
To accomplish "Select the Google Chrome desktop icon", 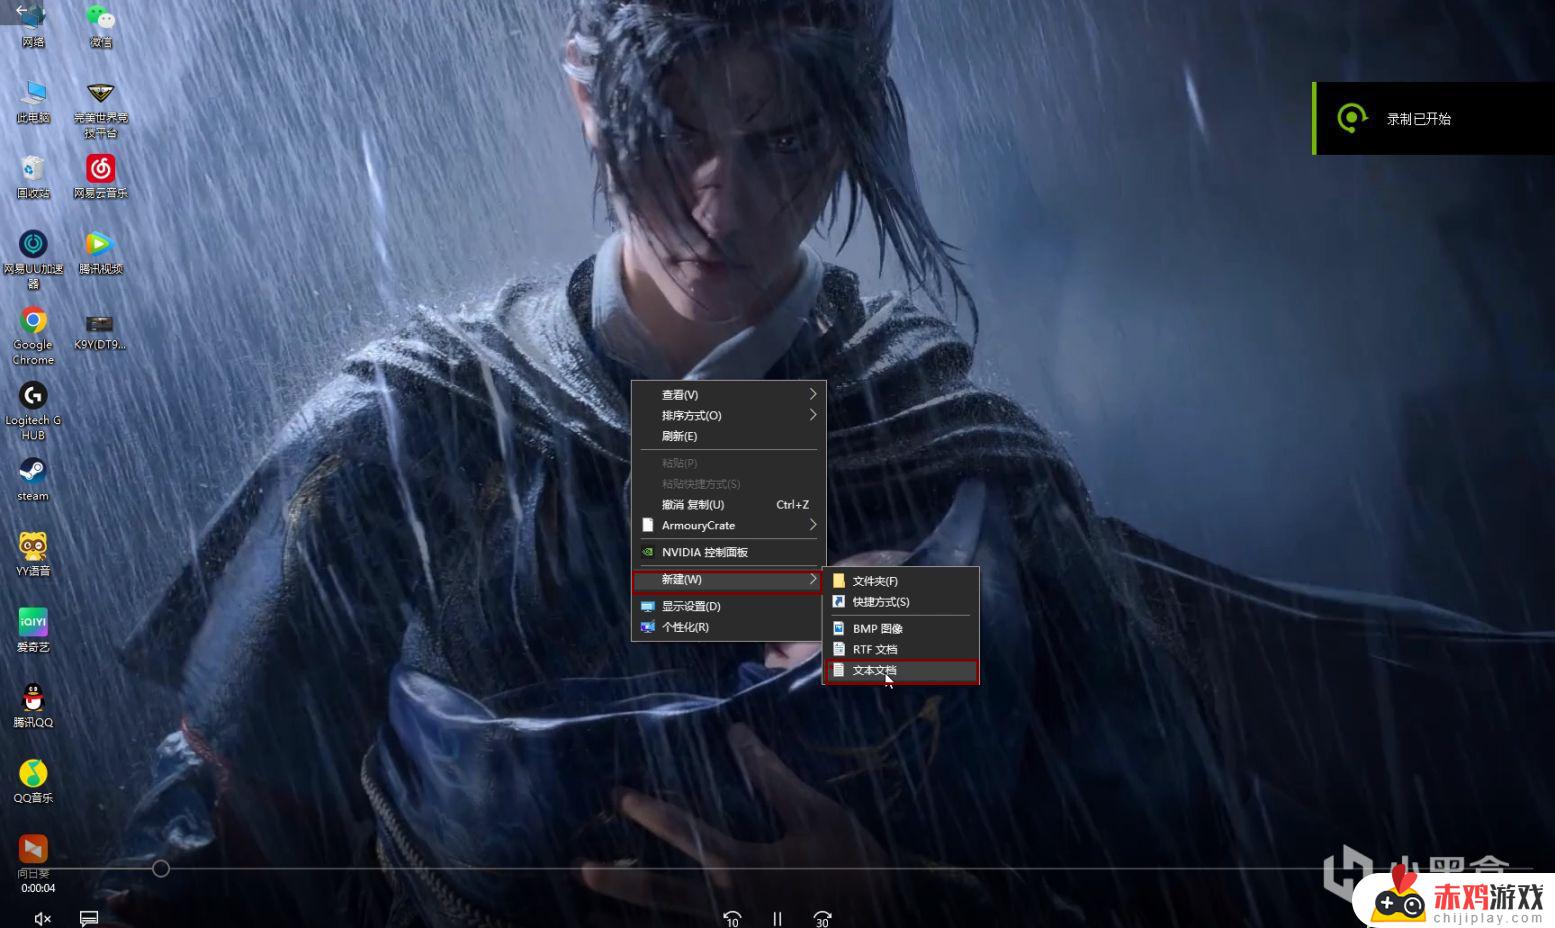I will [x=33, y=335].
